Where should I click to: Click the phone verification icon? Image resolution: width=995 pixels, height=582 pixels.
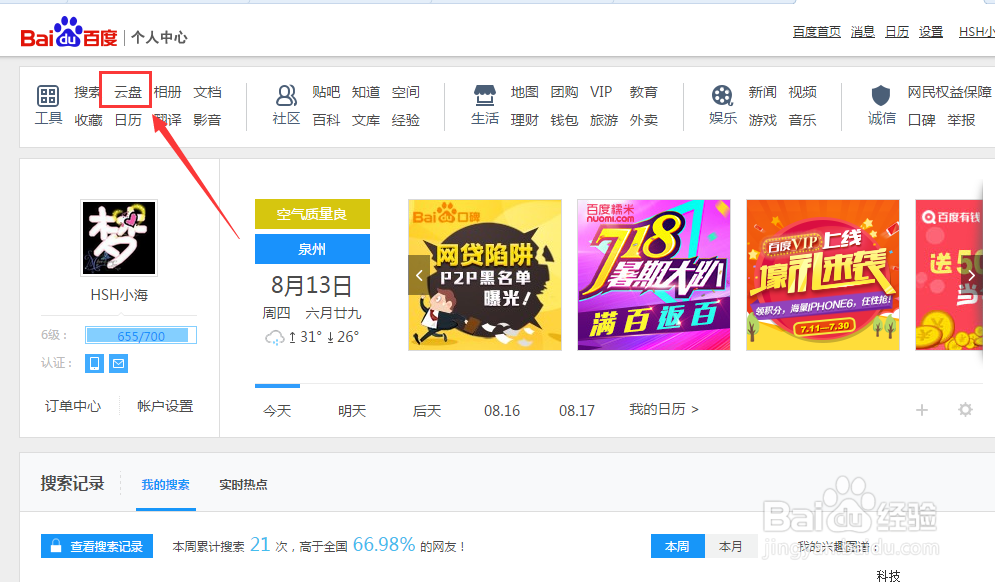click(94, 363)
